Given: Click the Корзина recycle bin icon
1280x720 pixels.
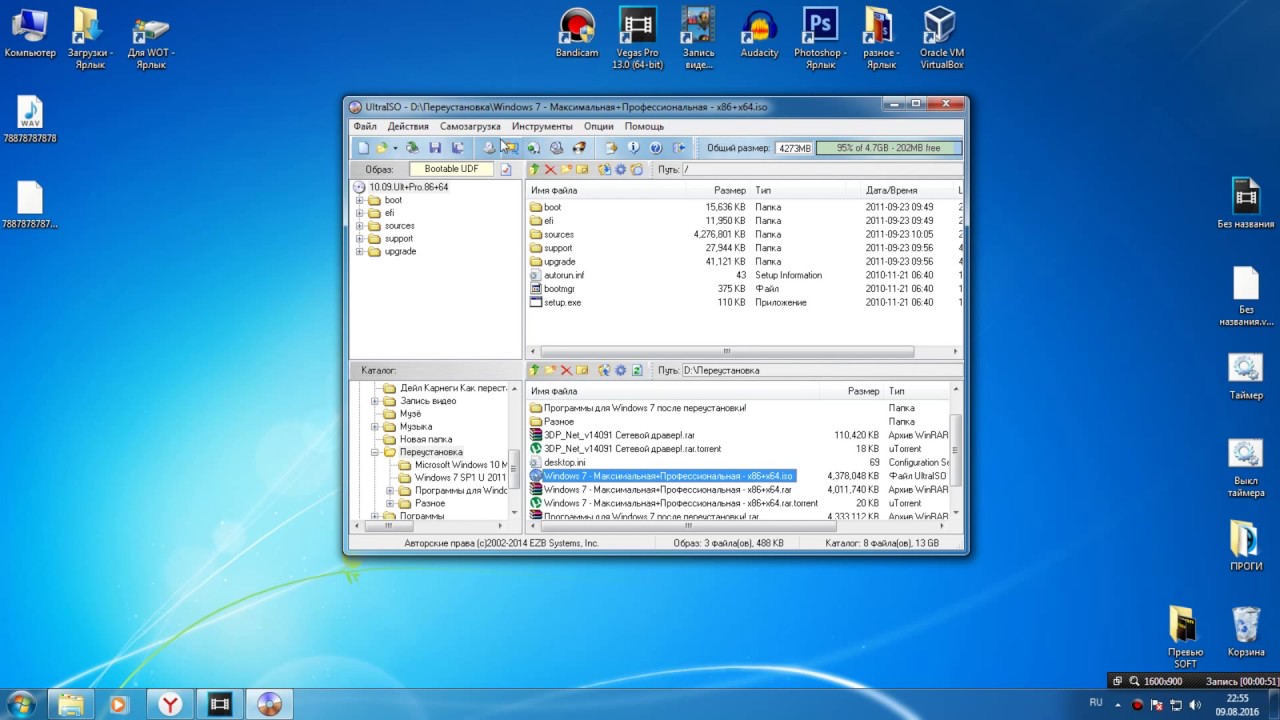Looking at the screenshot, I should click(x=1246, y=631).
